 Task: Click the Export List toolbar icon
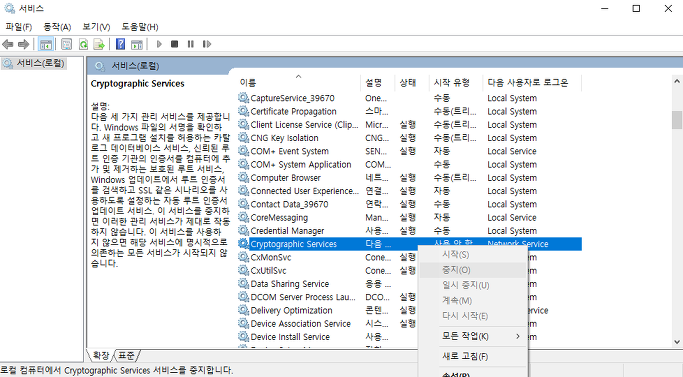point(99,44)
